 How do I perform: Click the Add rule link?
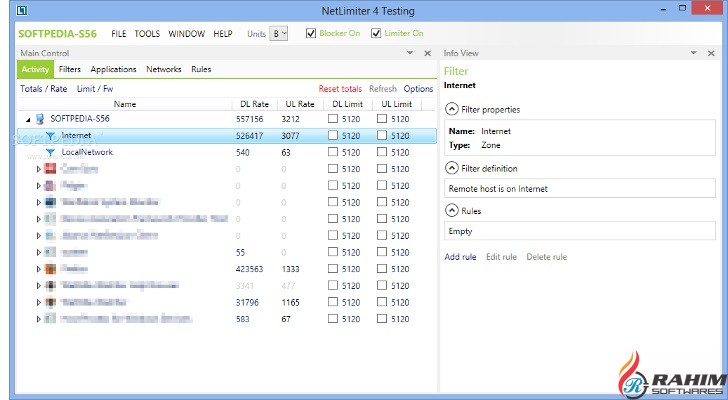point(461,257)
